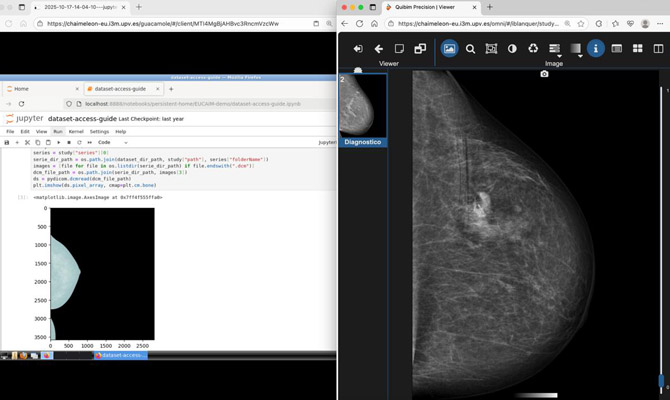This screenshot has height=400, width=670.
Task: Click the vertical image slice slider handle
Action: tap(661, 380)
